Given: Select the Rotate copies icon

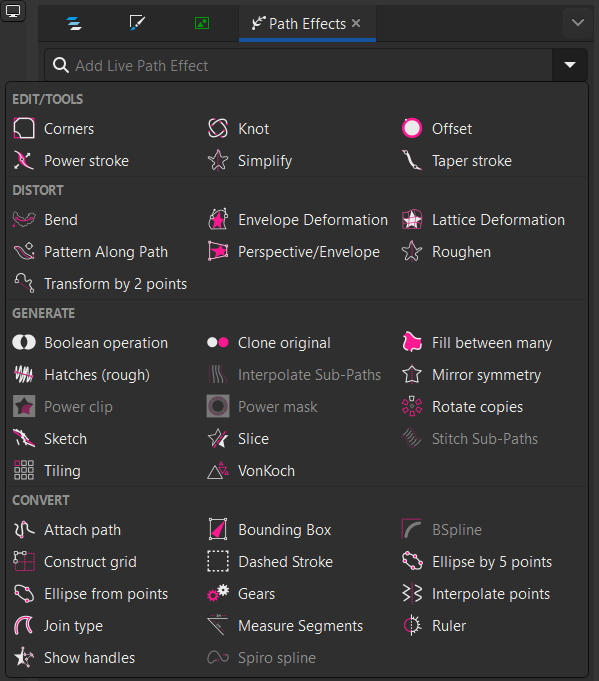Looking at the screenshot, I should [412, 407].
